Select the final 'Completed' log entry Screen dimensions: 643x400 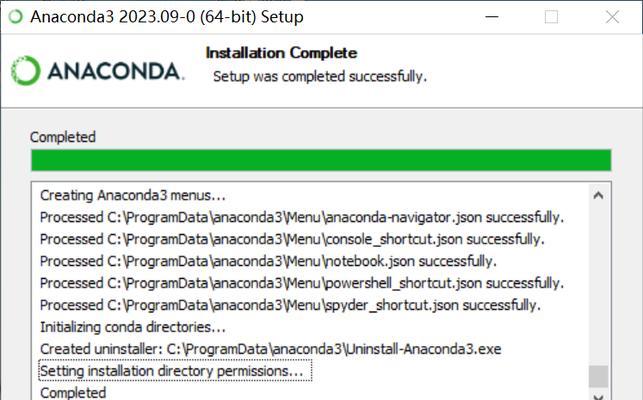click(x=73, y=393)
